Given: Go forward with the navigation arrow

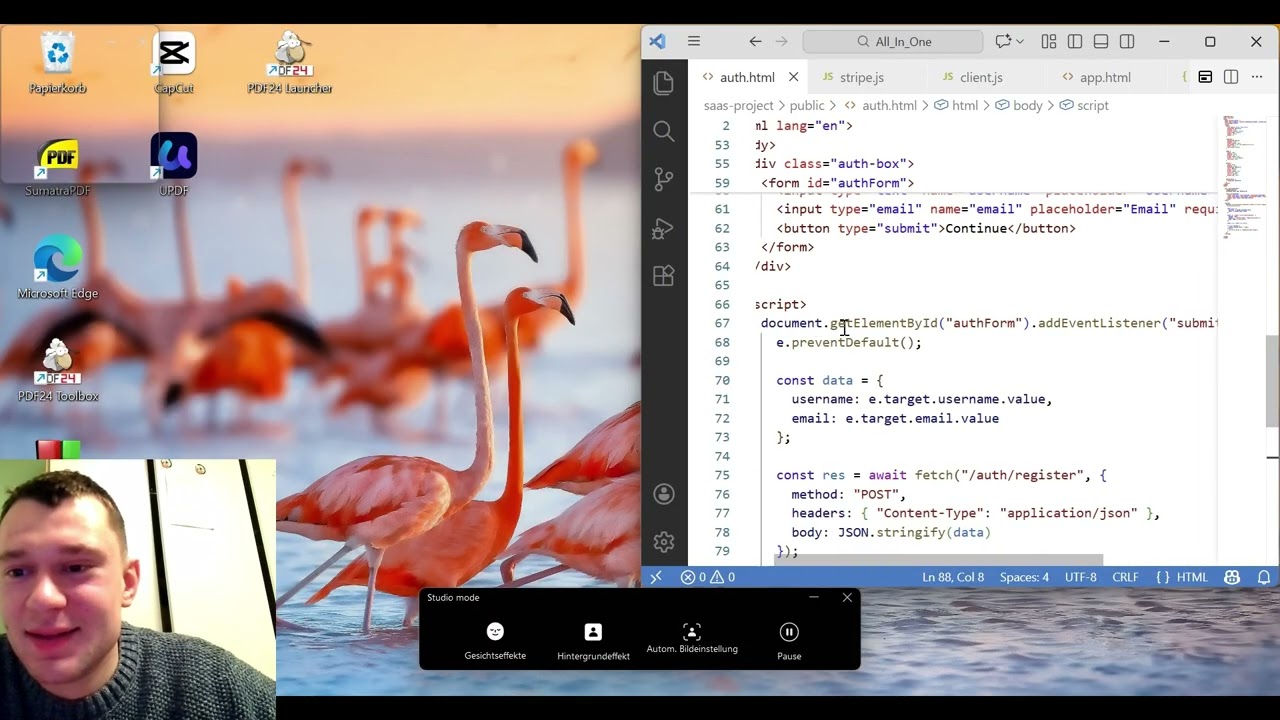Looking at the screenshot, I should pyautogui.click(x=782, y=41).
